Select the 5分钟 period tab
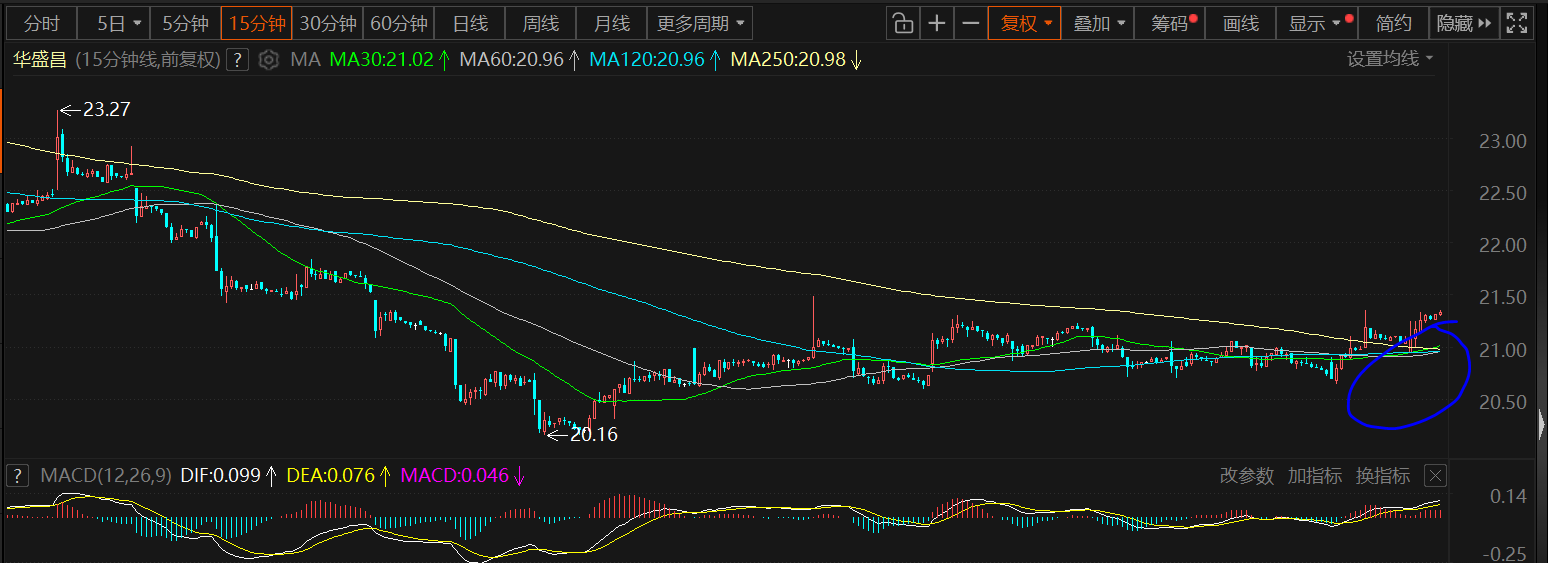This screenshot has height=563, width=1548. 185,23
